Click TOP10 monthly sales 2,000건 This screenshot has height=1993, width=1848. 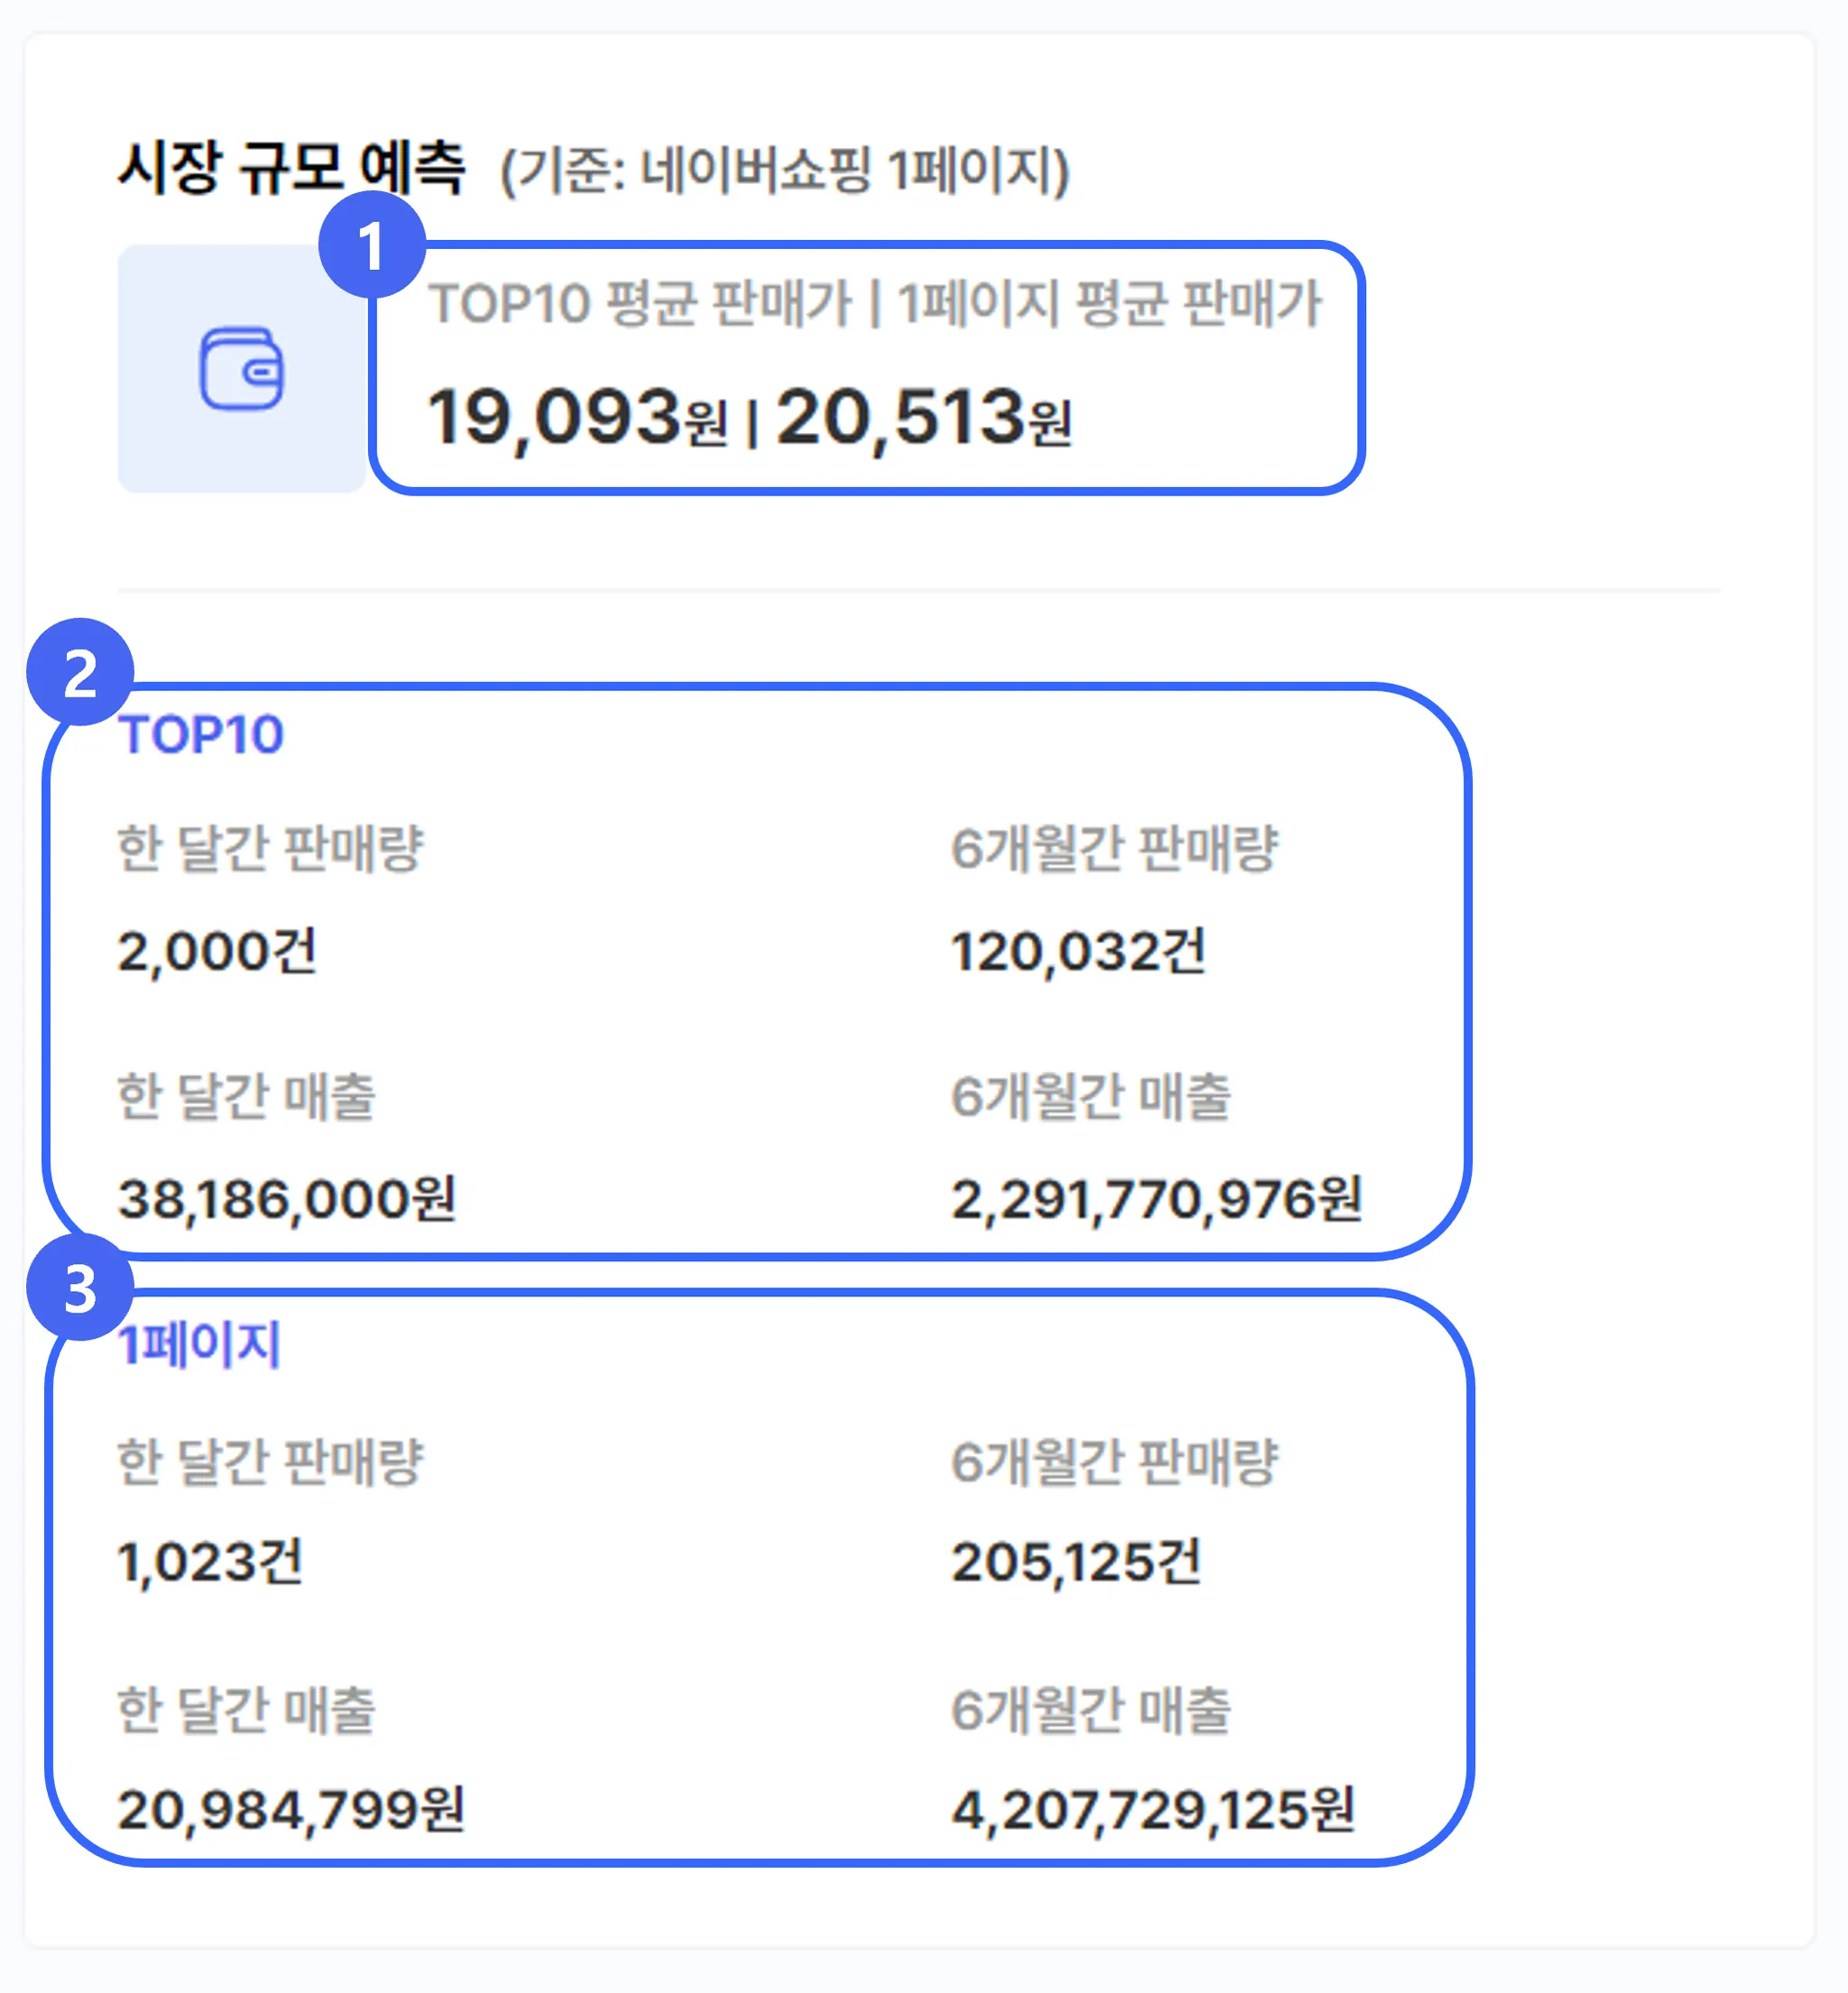[217, 950]
